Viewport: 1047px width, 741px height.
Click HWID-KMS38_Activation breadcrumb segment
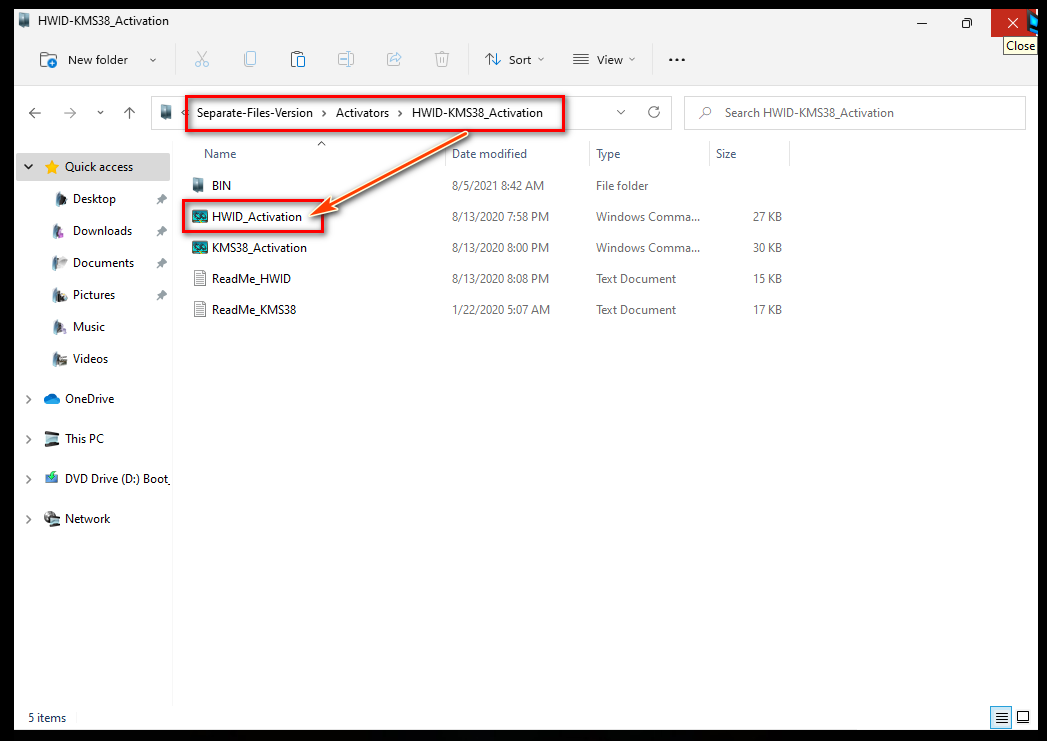click(477, 113)
